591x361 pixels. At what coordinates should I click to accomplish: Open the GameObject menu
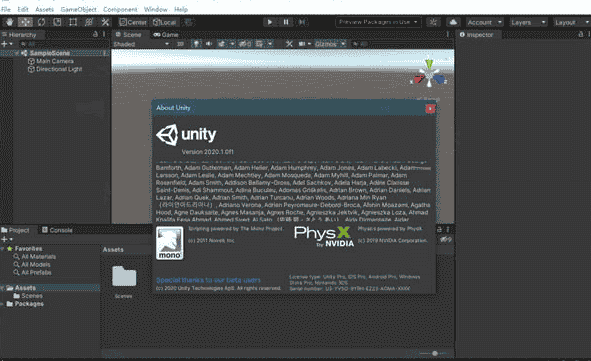pos(78,9)
